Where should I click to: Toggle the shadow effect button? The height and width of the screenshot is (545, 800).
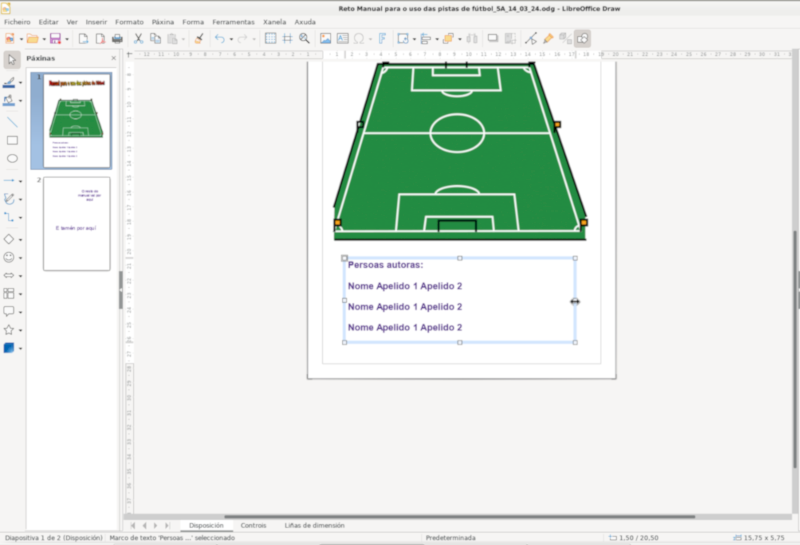(492, 38)
